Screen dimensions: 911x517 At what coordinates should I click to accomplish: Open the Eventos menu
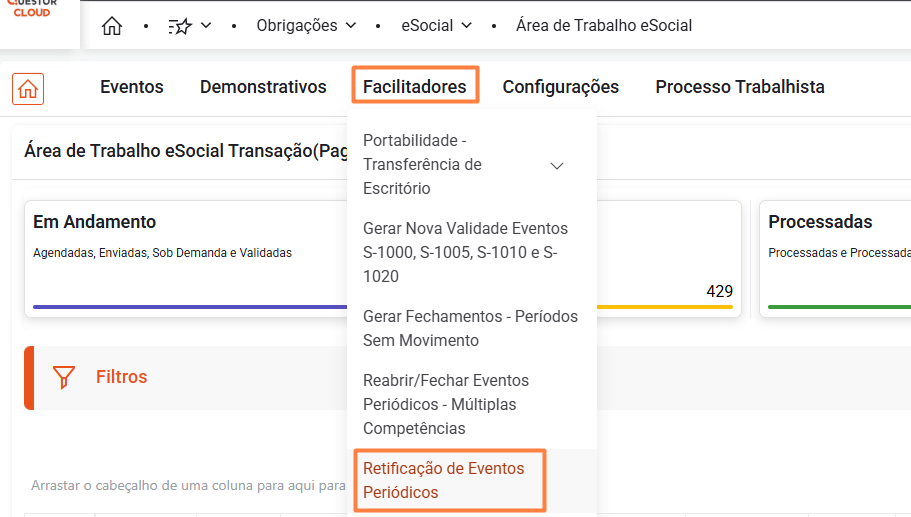pos(132,87)
